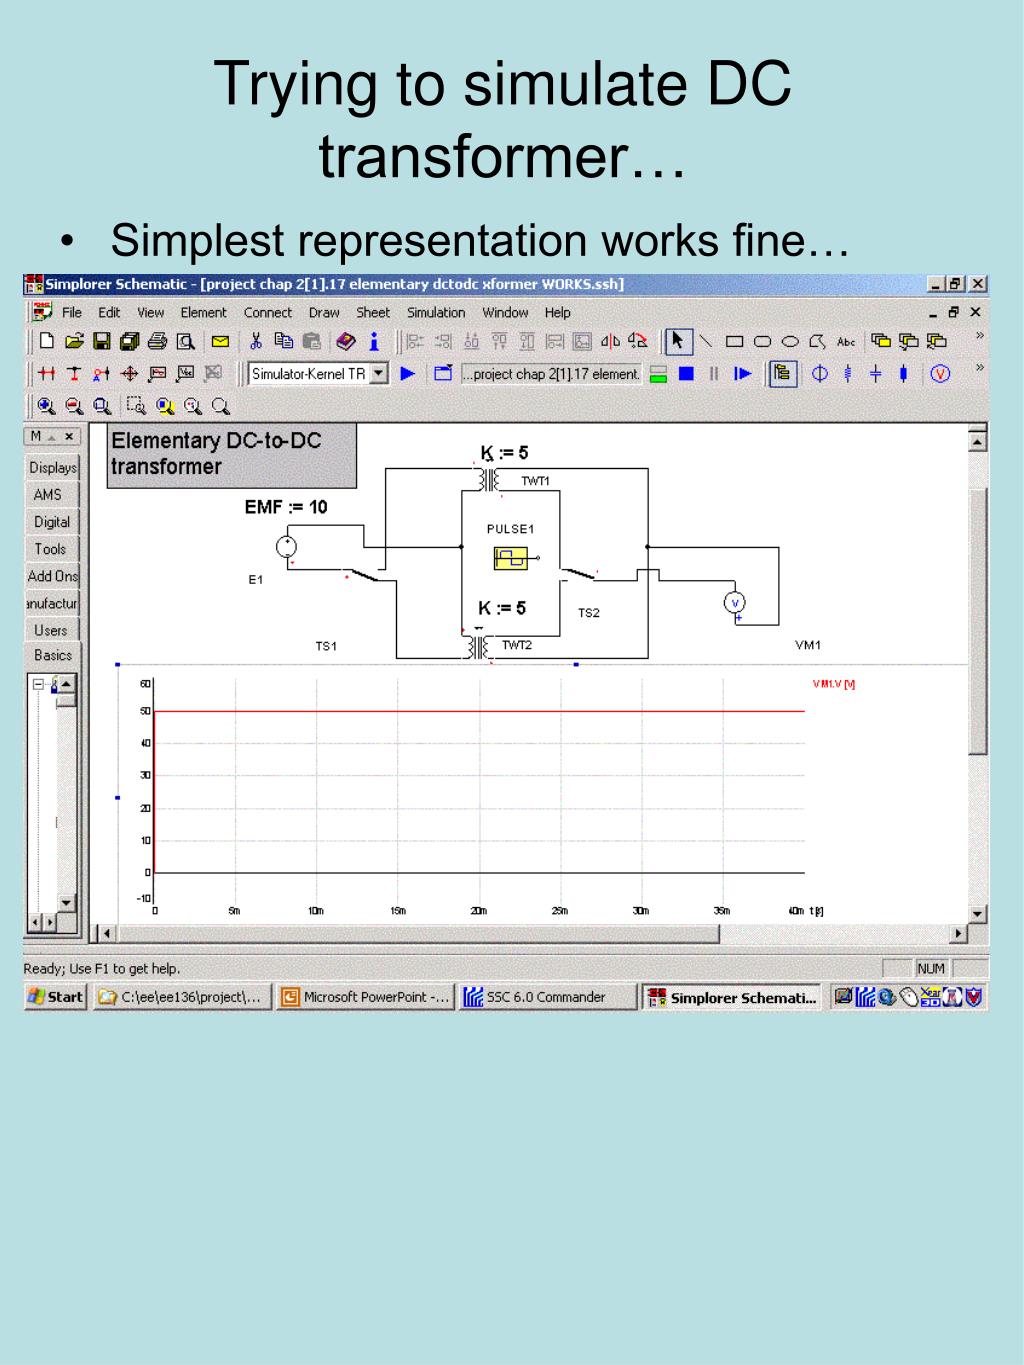Insert capacitor symbol icon
This screenshot has height=1365, width=1024.
point(876,374)
